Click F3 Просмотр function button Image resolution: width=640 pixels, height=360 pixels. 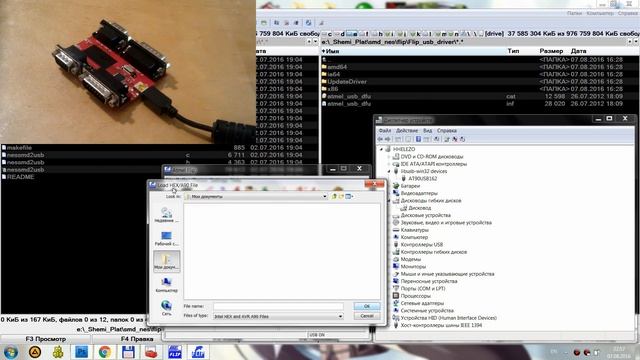click(x=45, y=339)
